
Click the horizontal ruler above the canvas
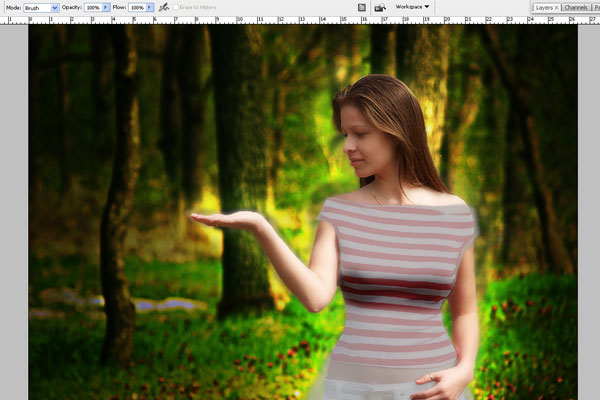[300, 20]
